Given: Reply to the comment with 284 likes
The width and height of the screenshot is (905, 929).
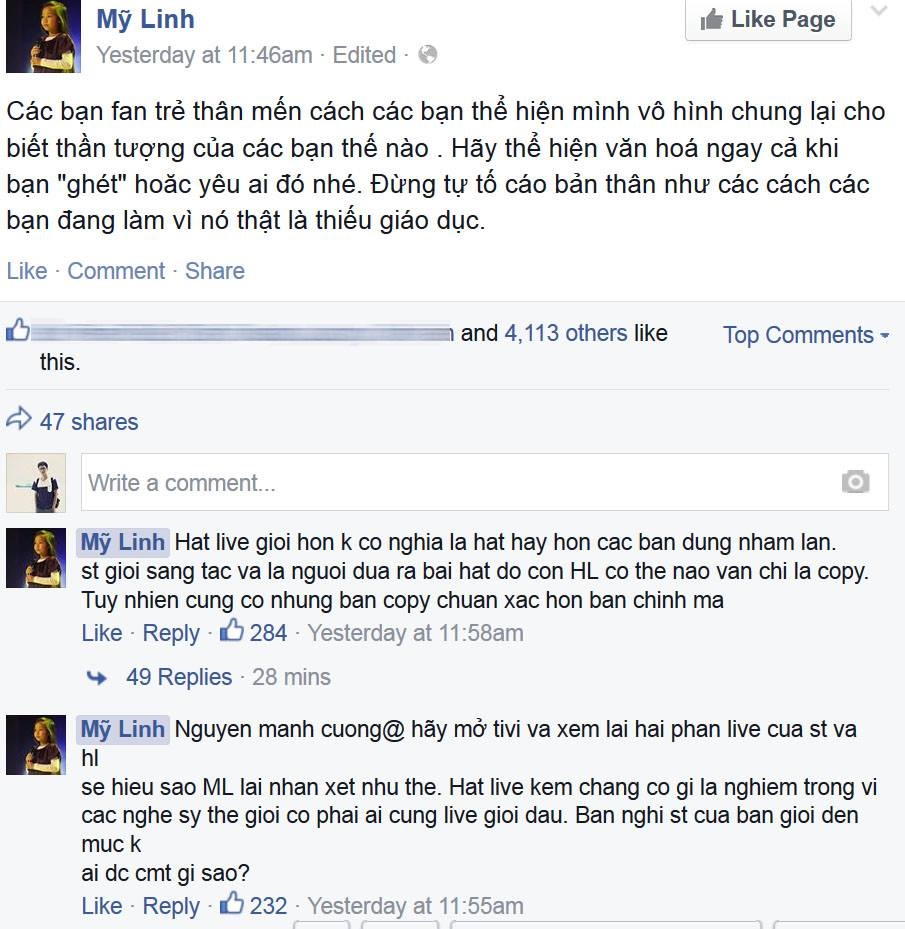Looking at the screenshot, I should tap(171, 633).
